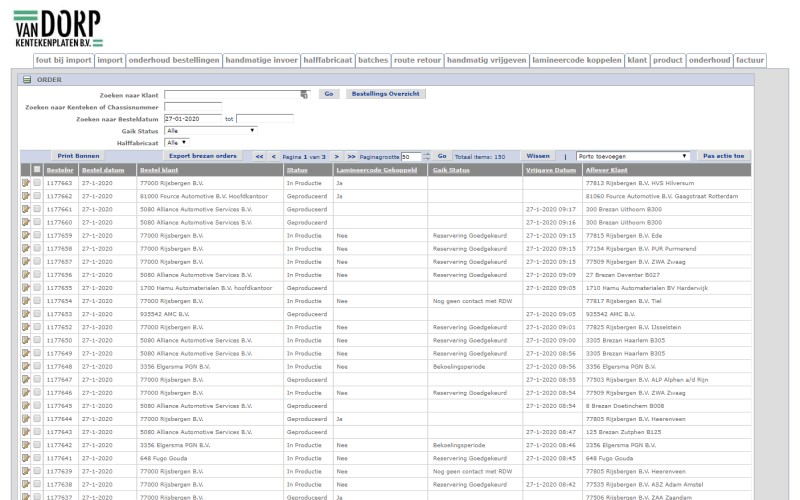Jump to last page with >> arrow
Image resolution: width=800 pixels, height=500 pixels.
pos(351,157)
